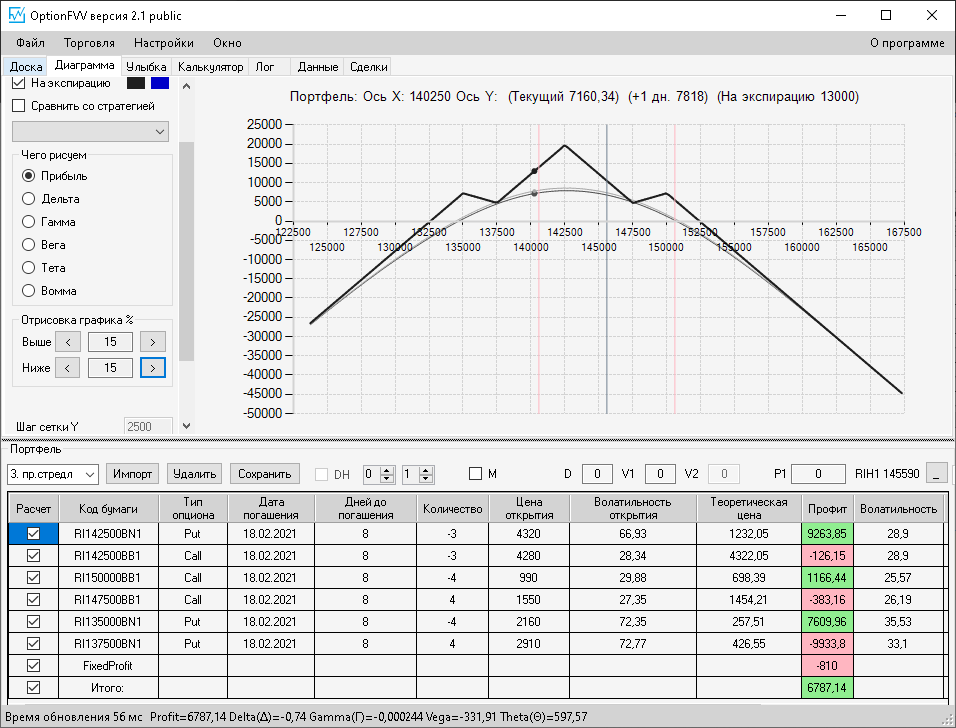Select the Прибыль radio button

click(28, 176)
